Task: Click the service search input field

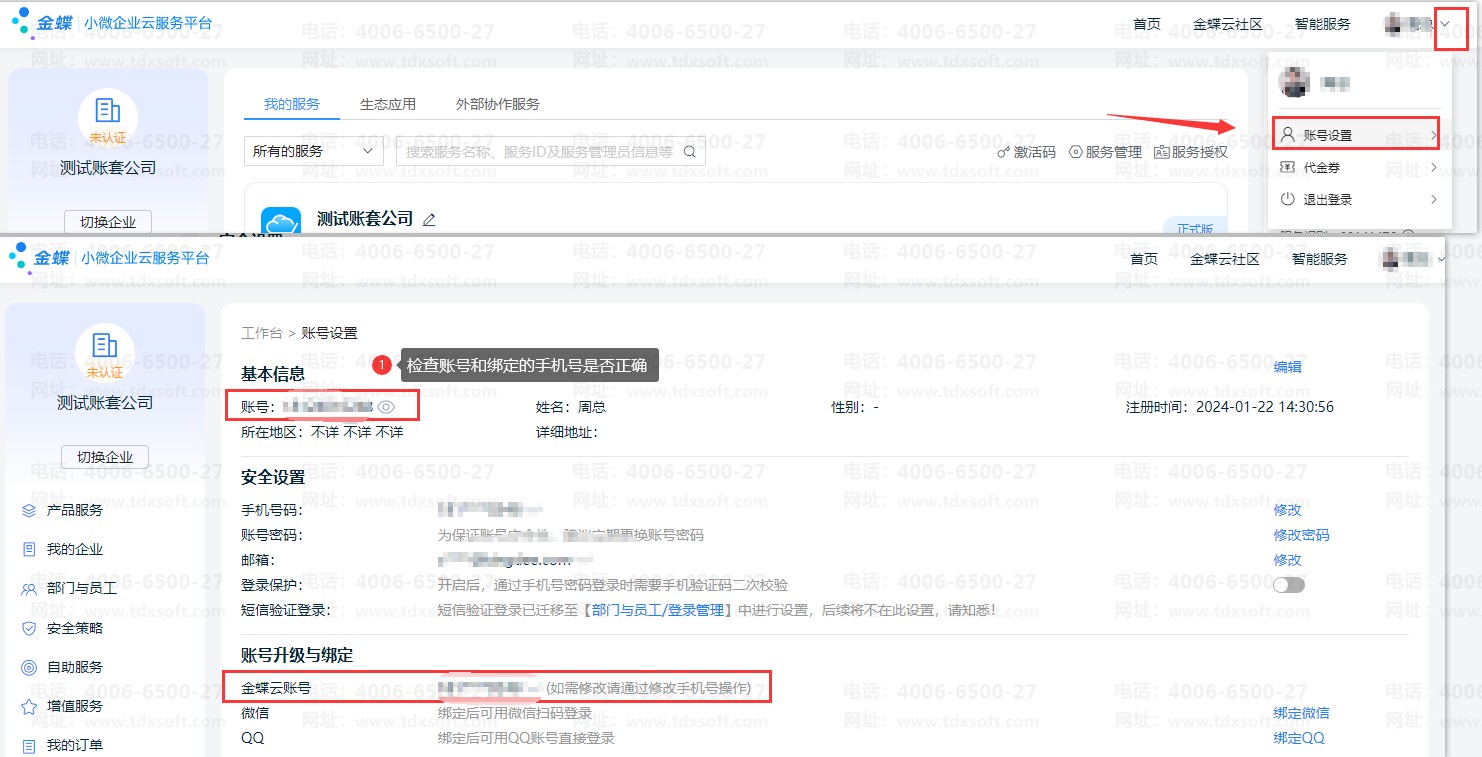Action: point(540,152)
